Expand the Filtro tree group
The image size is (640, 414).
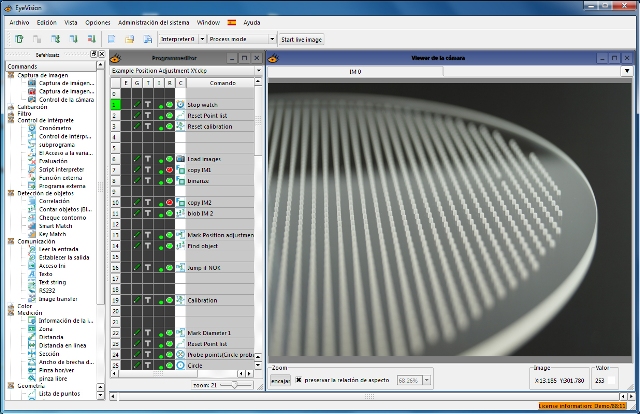pyautogui.click(x=11, y=114)
